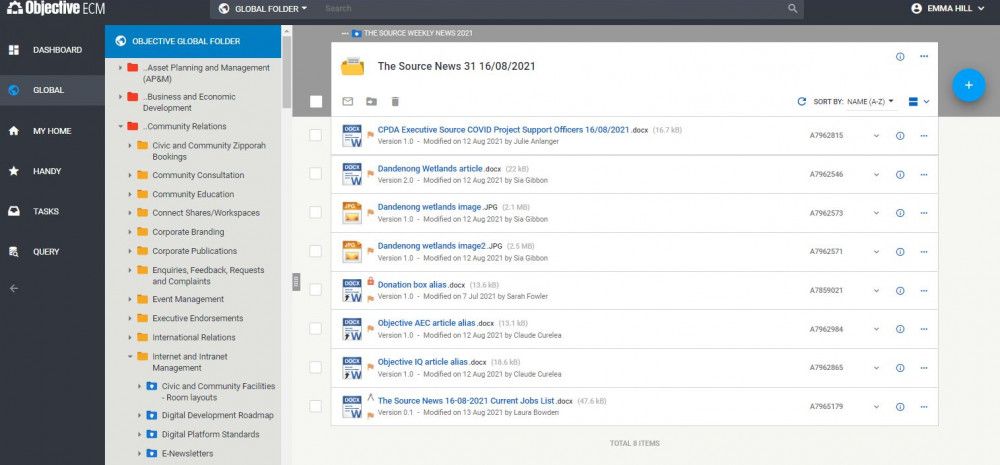The image size is (1000, 465).
Task: Collapse the sidebar with the back arrow
Action: [14, 288]
